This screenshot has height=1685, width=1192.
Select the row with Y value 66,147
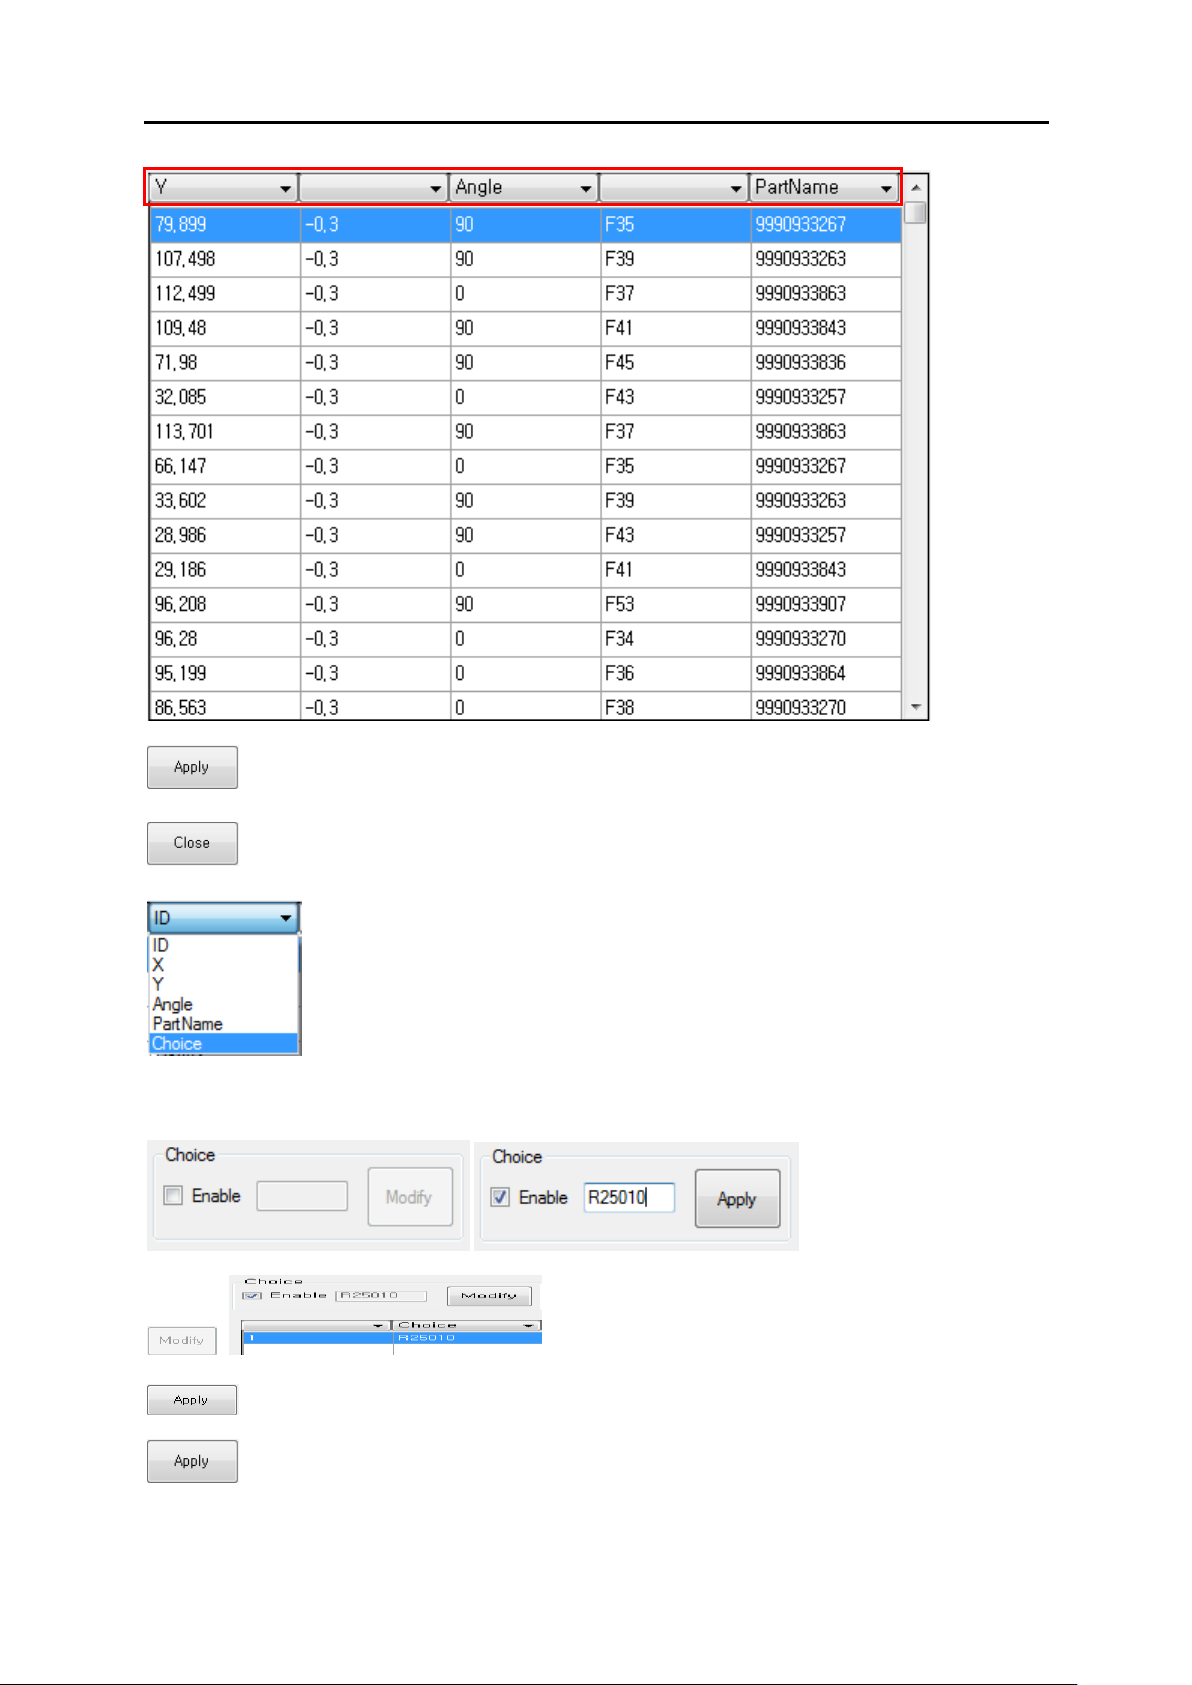(525, 466)
